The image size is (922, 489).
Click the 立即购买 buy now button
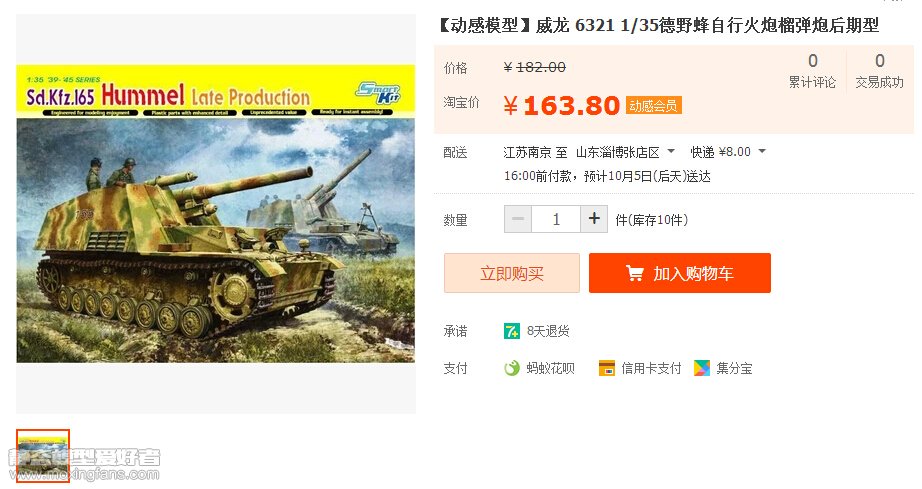point(512,273)
